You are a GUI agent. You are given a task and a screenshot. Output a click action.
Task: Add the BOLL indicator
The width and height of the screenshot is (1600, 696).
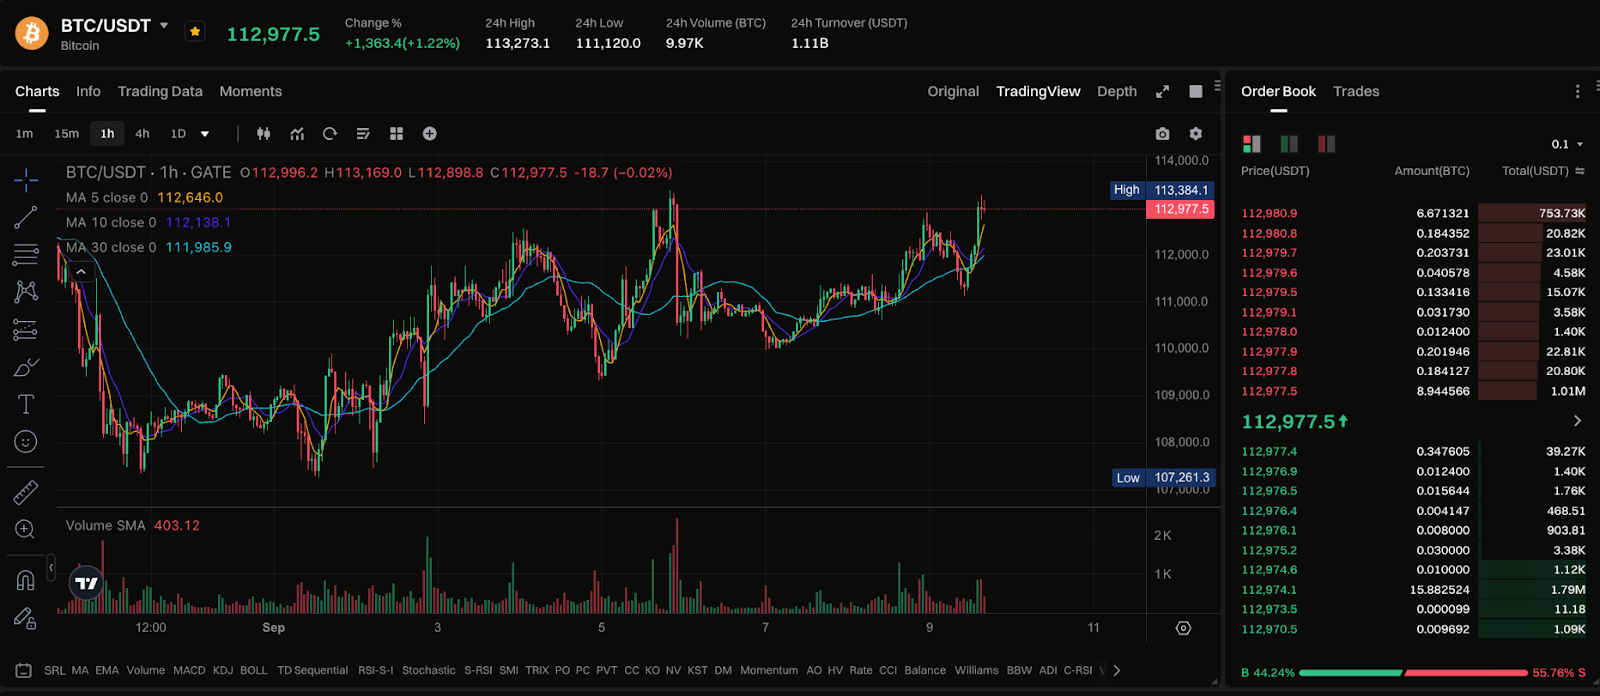tap(254, 670)
